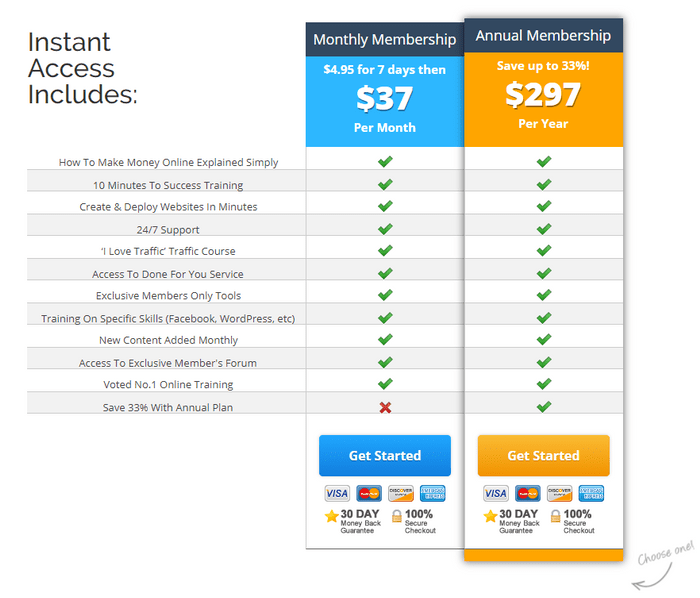Click the gold star by the Monthly 30 Day guarantee

pyautogui.click(x=331, y=516)
